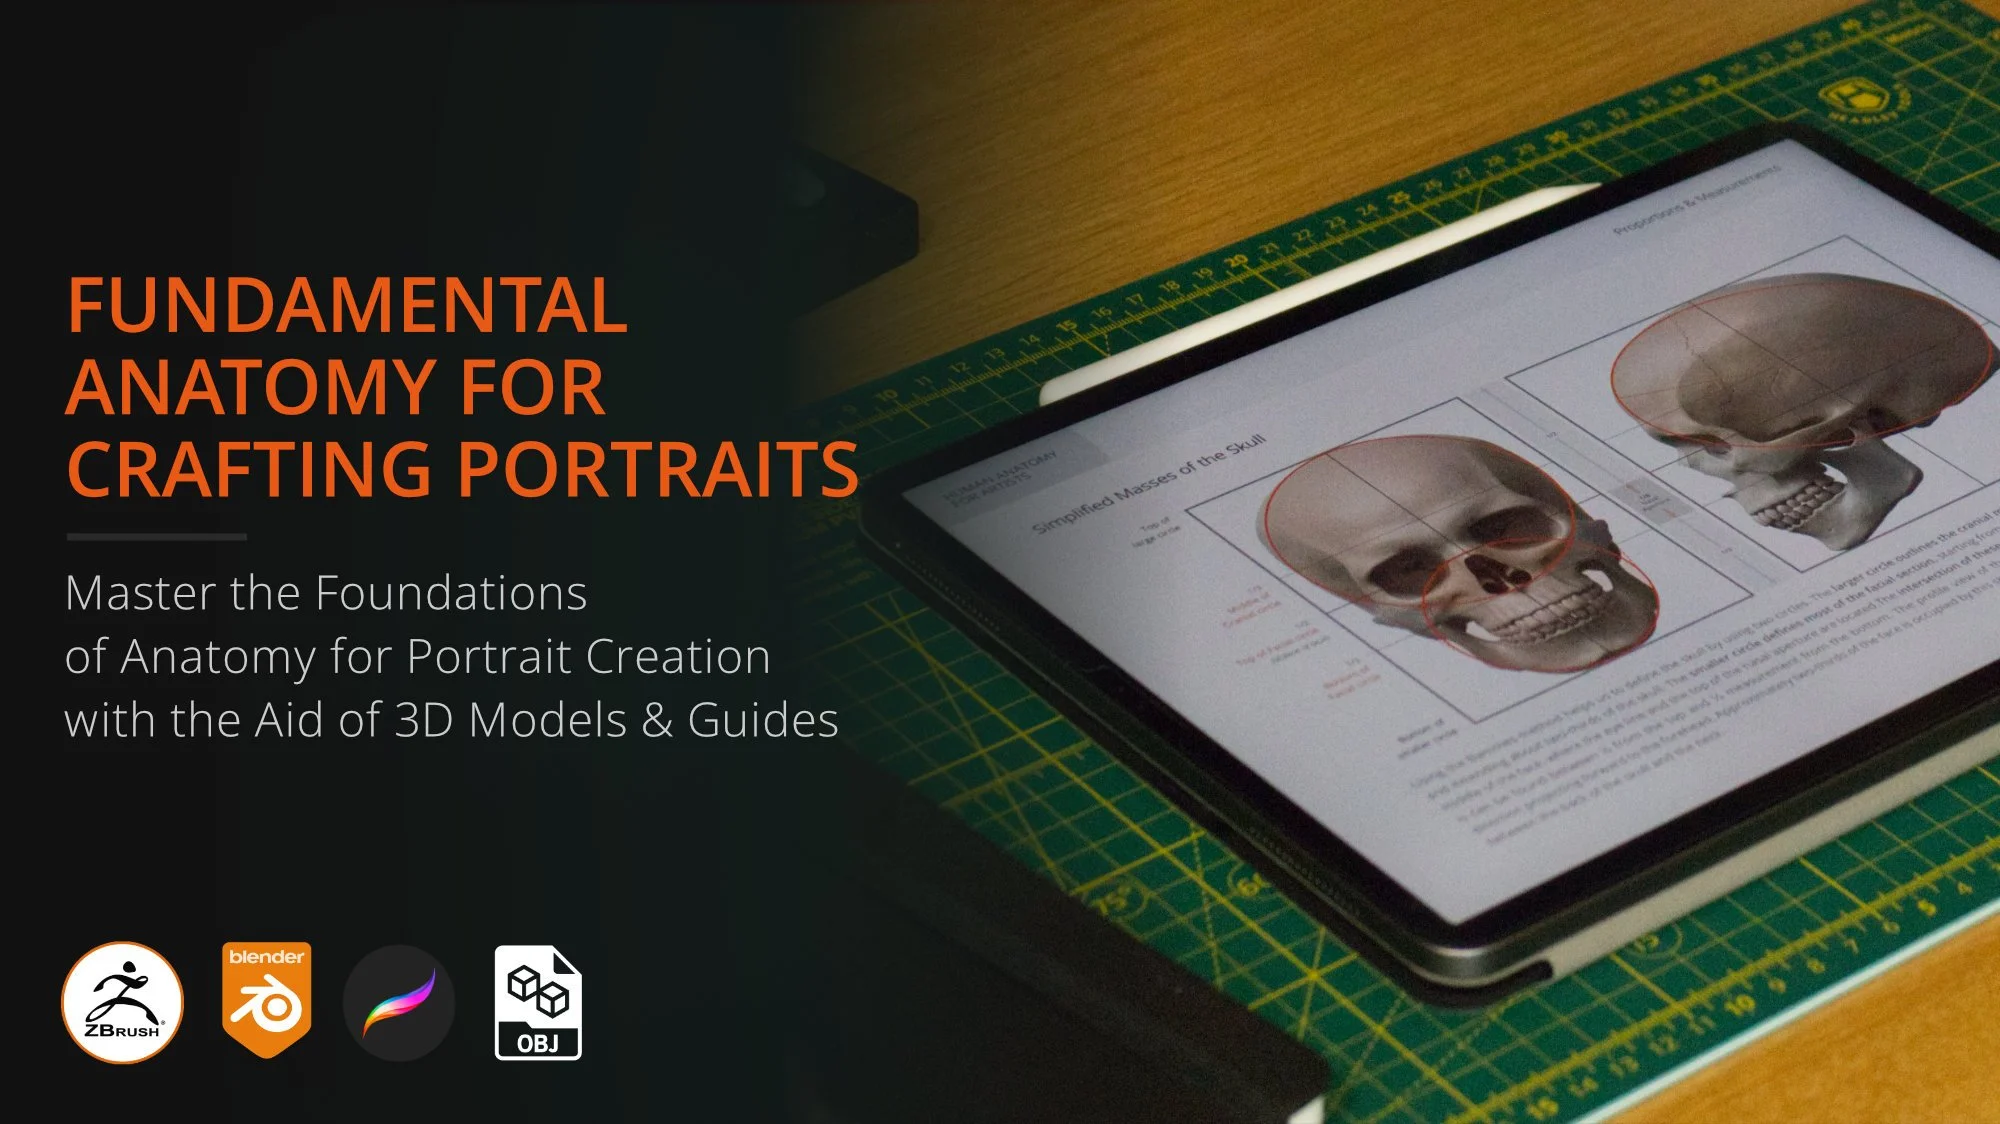Click the Top of large circle annotation
This screenshot has height=1124, width=2000.
pos(1158,528)
